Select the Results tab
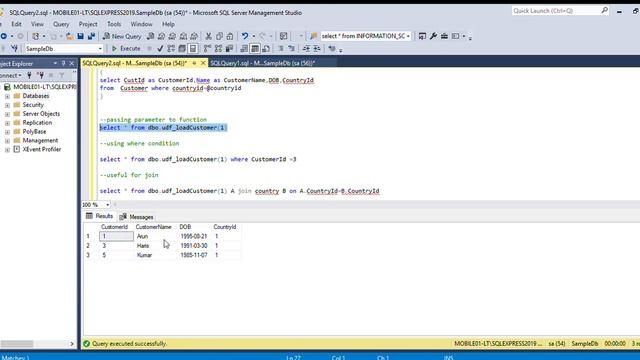Screen dimensions: 640x360 point(100,216)
